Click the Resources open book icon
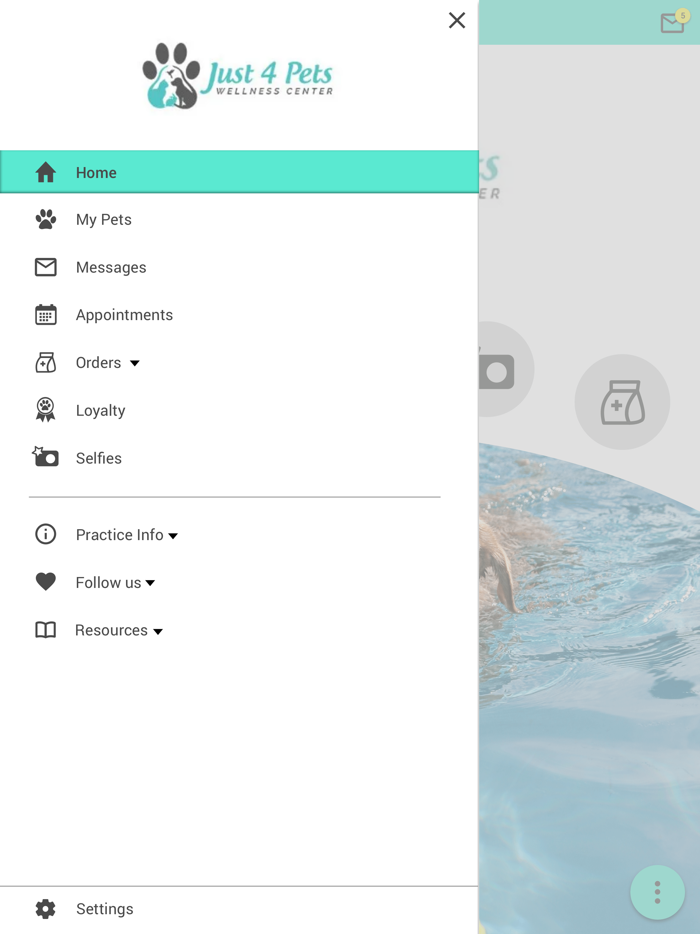 [x=45, y=630]
